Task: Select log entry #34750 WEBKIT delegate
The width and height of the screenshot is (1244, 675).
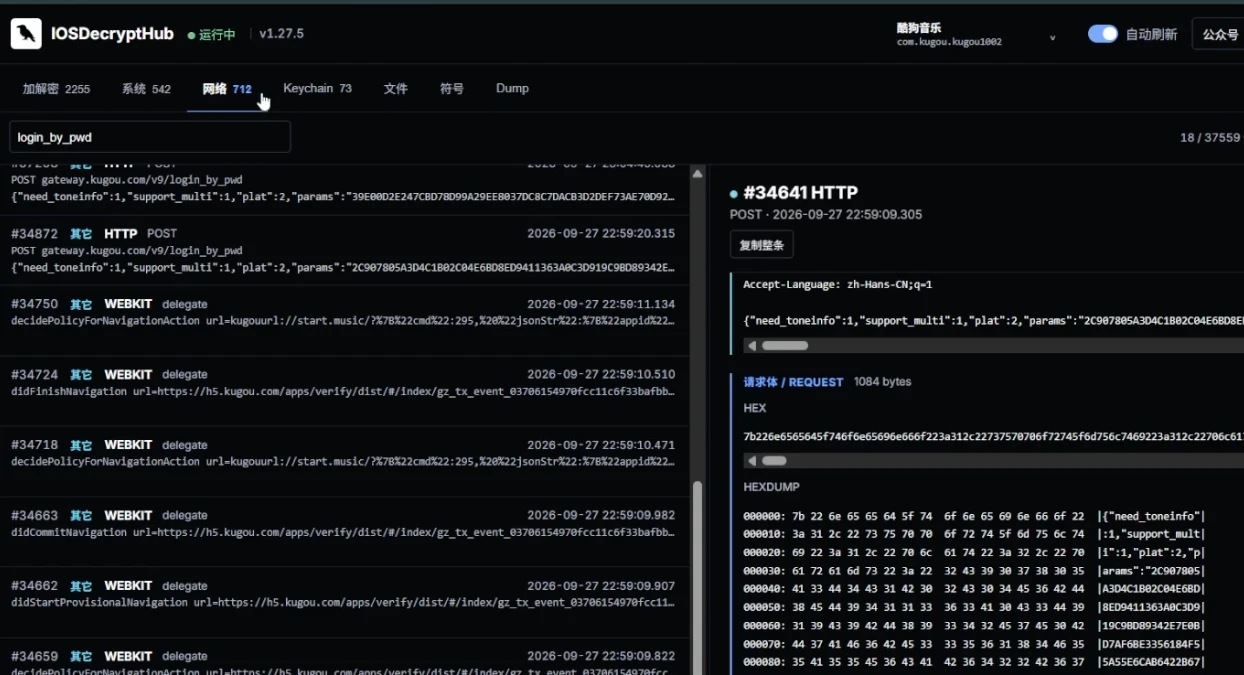Action: (344, 320)
